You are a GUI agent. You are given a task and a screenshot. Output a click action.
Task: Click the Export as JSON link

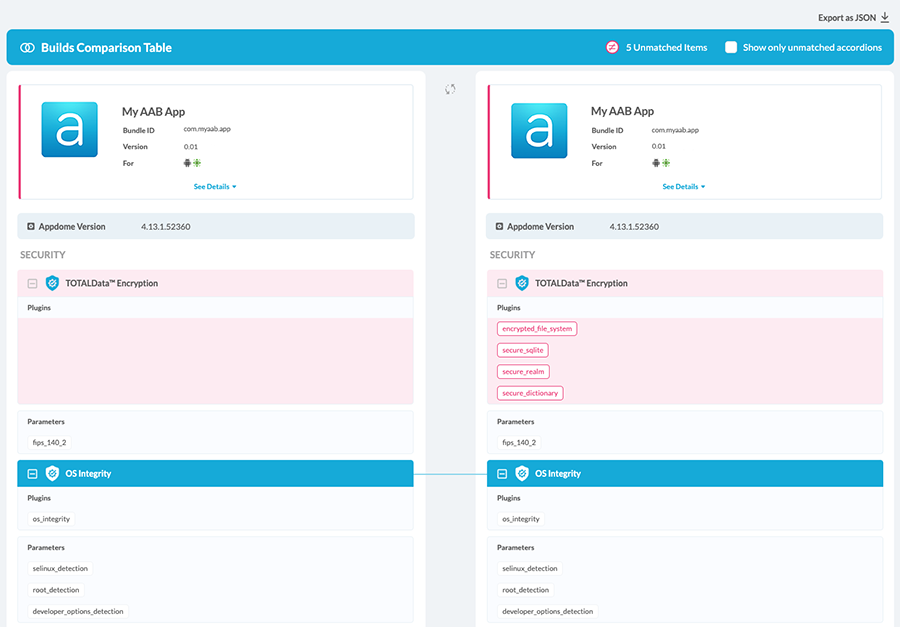coord(846,17)
